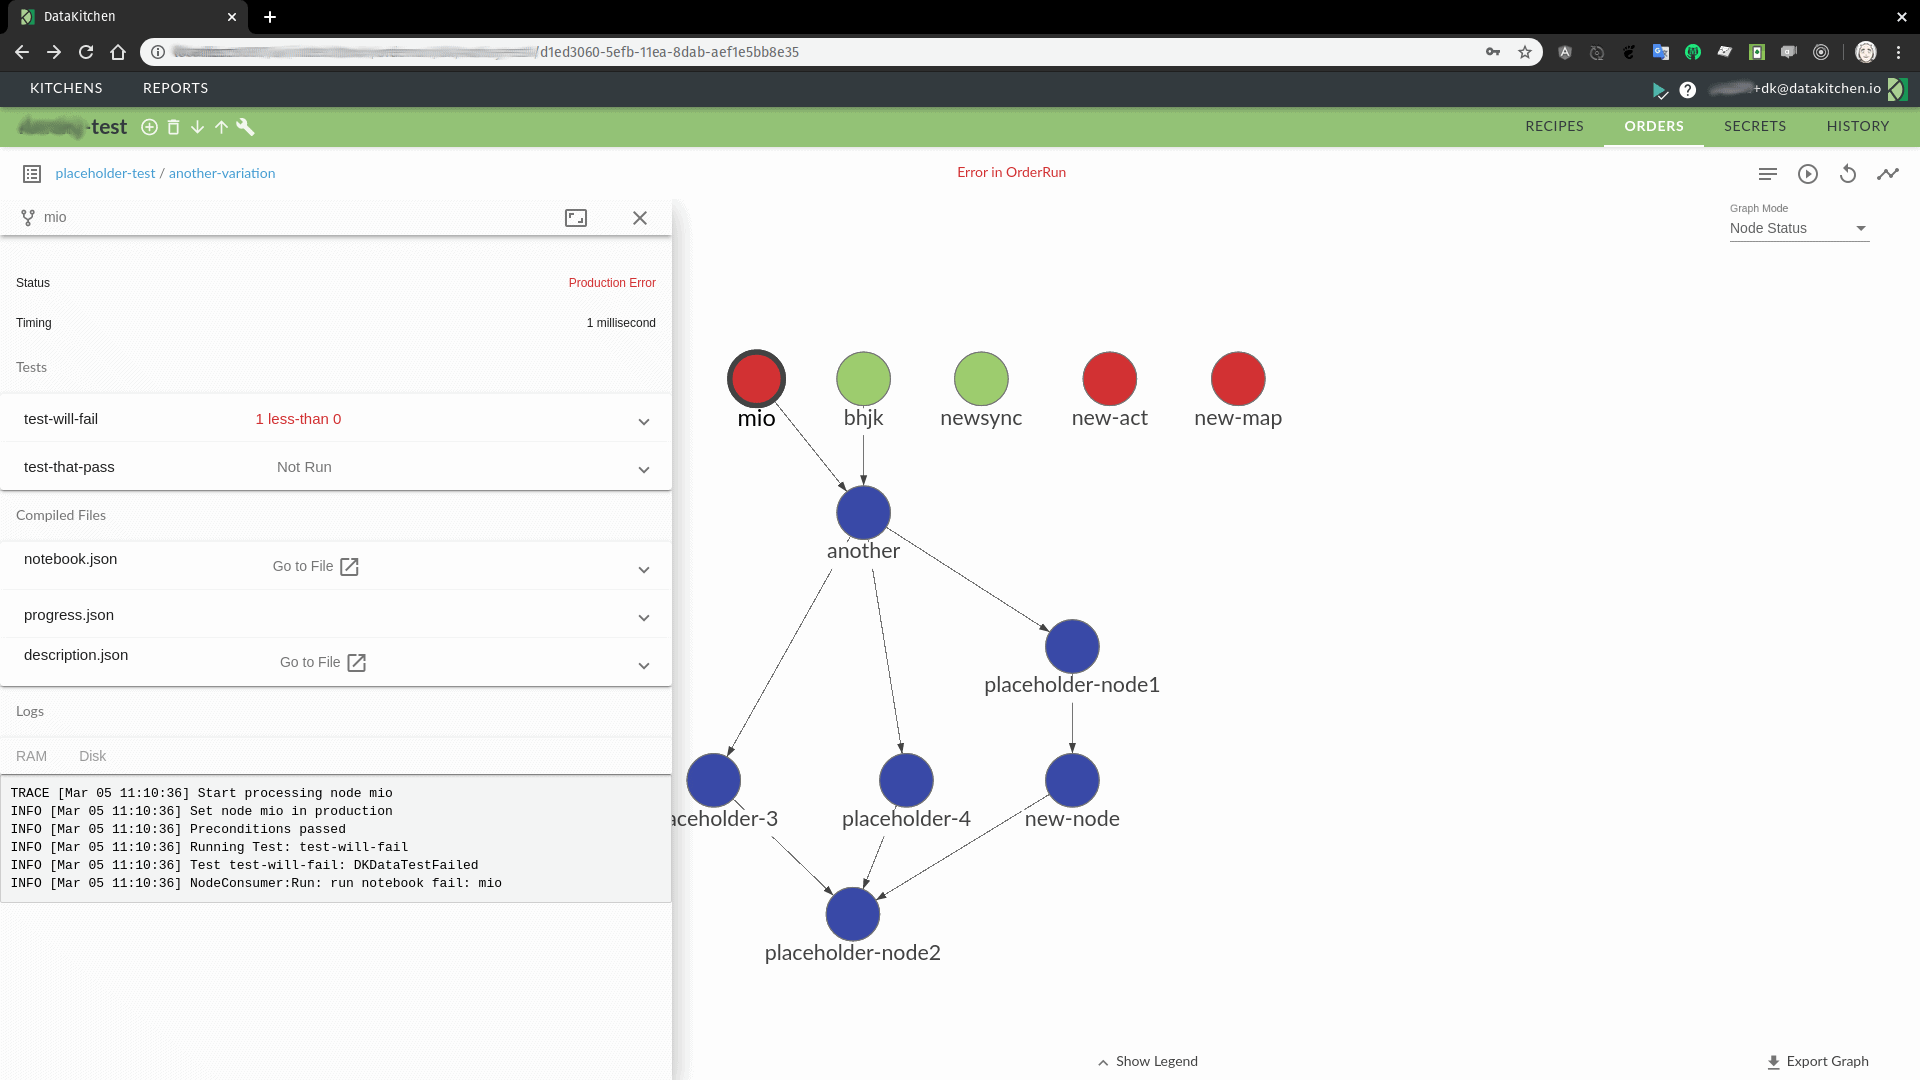Switch to the RECIPES tab
The image size is (1920, 1080).
click(1554, 126)
